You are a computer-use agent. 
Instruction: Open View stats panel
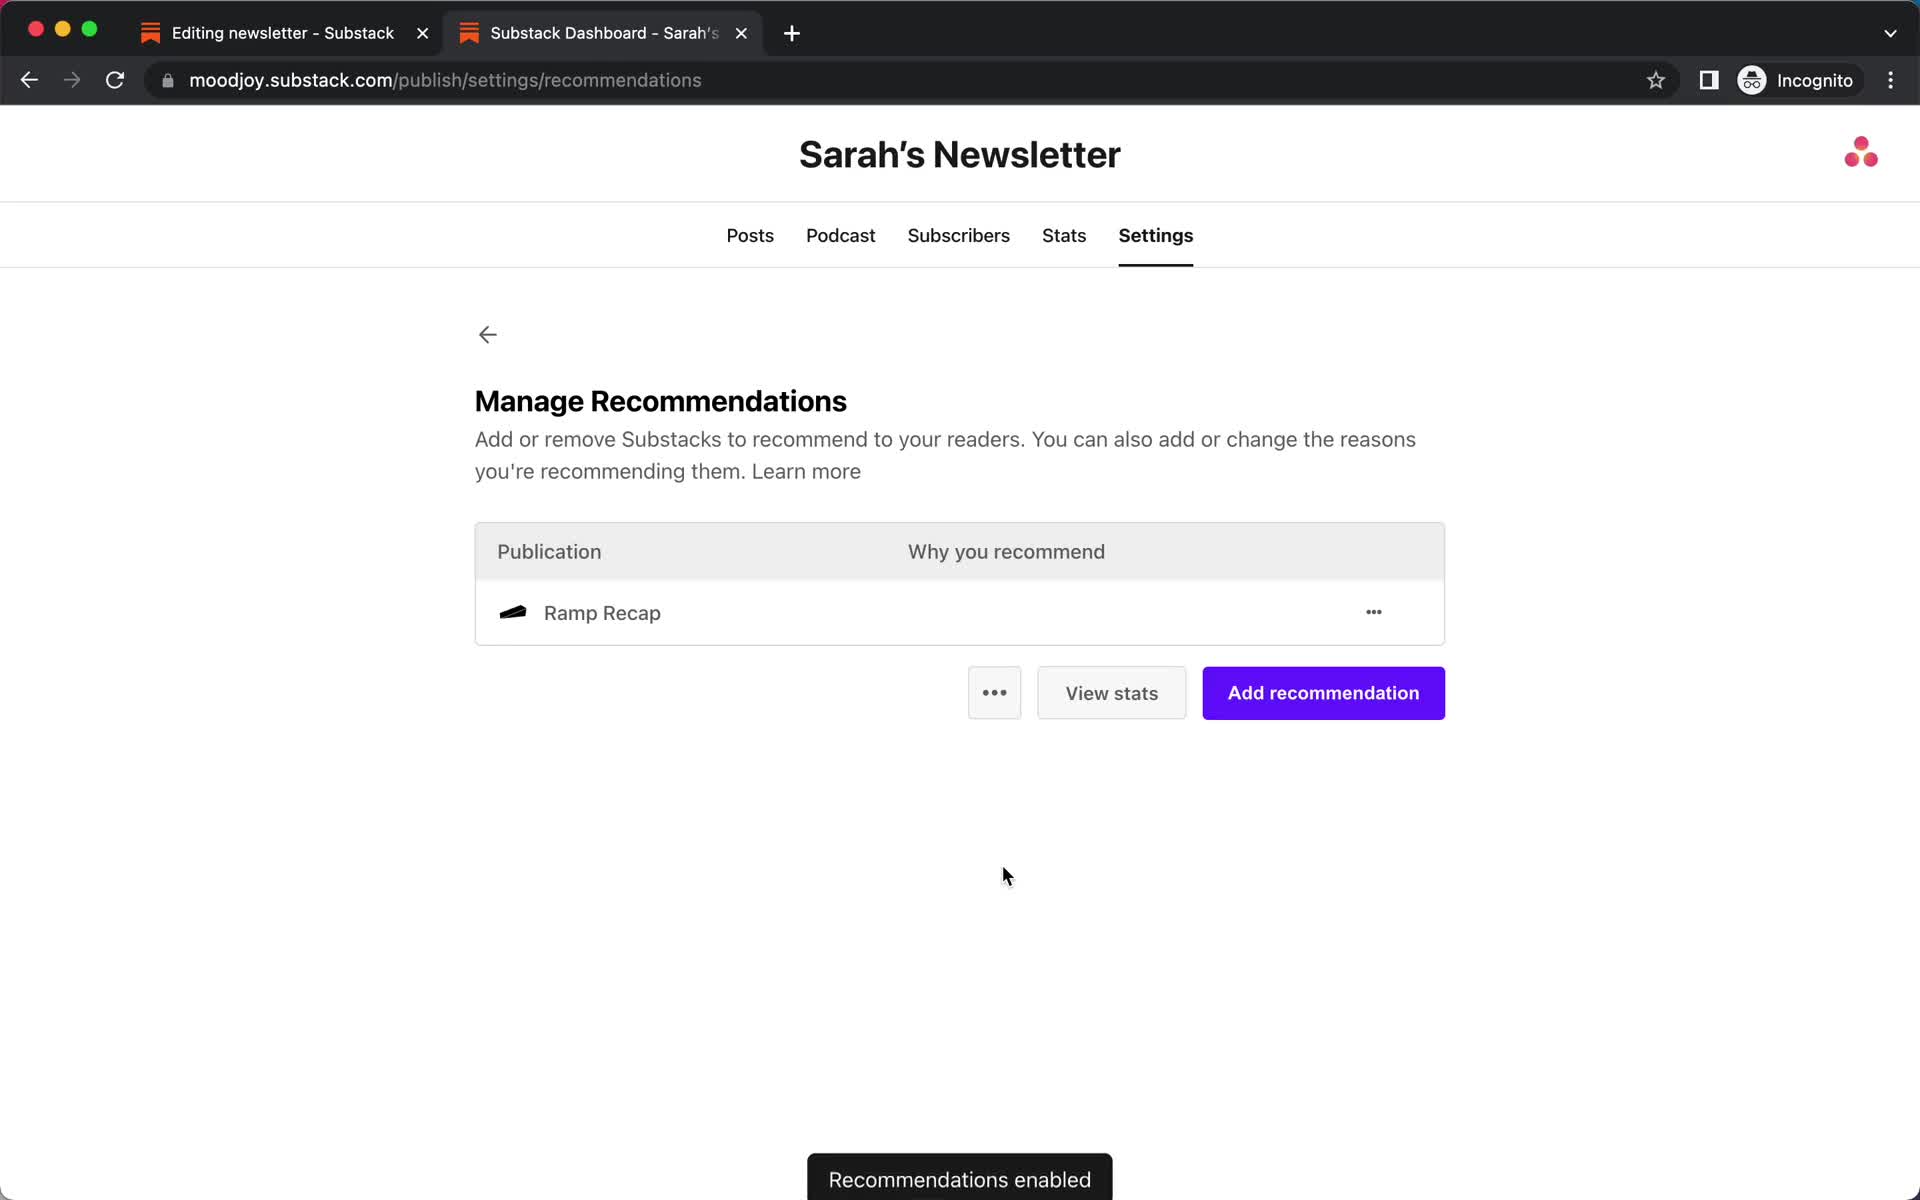point(1110,693)
